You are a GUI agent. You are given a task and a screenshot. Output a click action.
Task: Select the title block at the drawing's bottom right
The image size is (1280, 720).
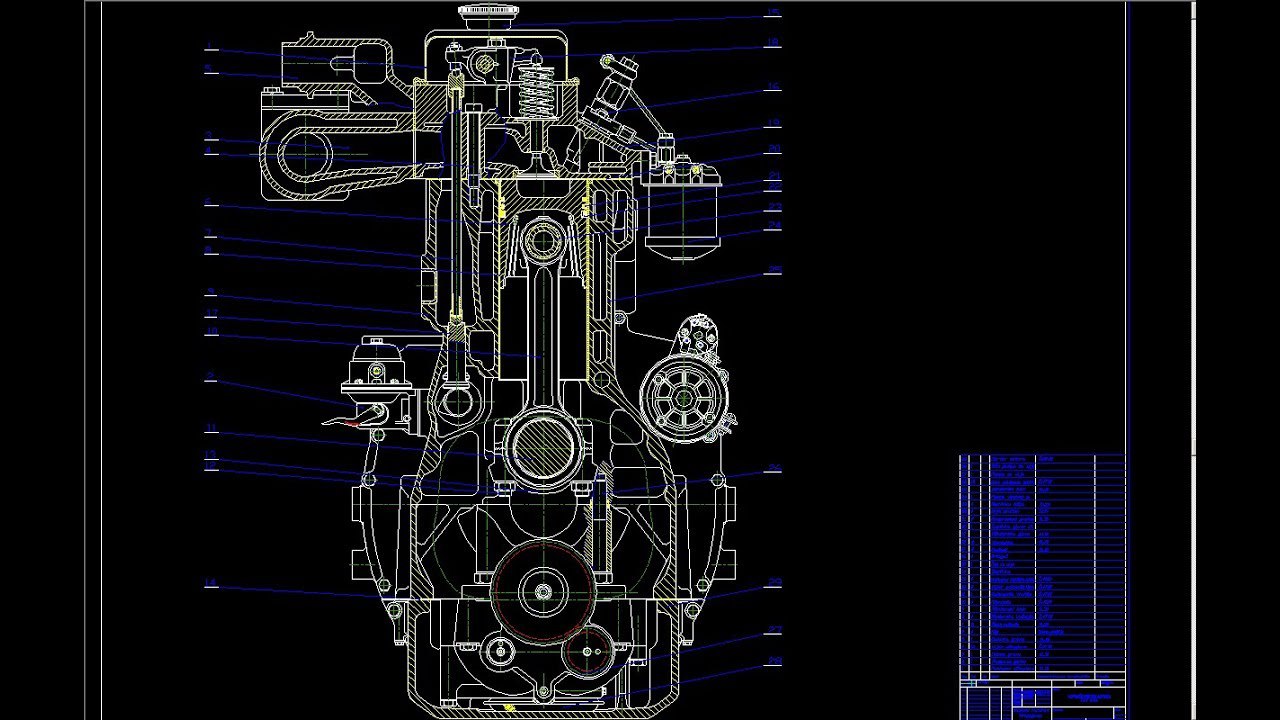click(x=1042, y=698)
